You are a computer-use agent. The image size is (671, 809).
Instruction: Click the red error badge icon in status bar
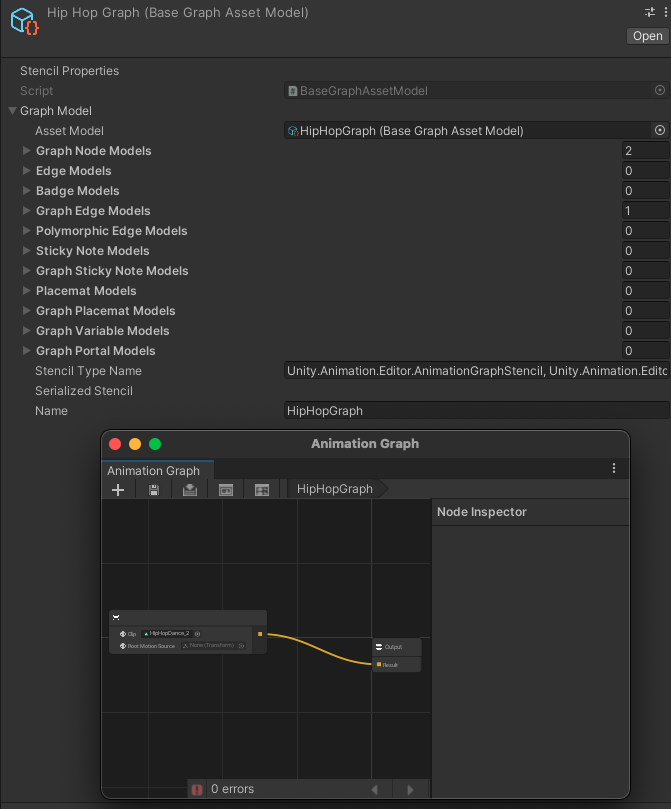point(197,789)
